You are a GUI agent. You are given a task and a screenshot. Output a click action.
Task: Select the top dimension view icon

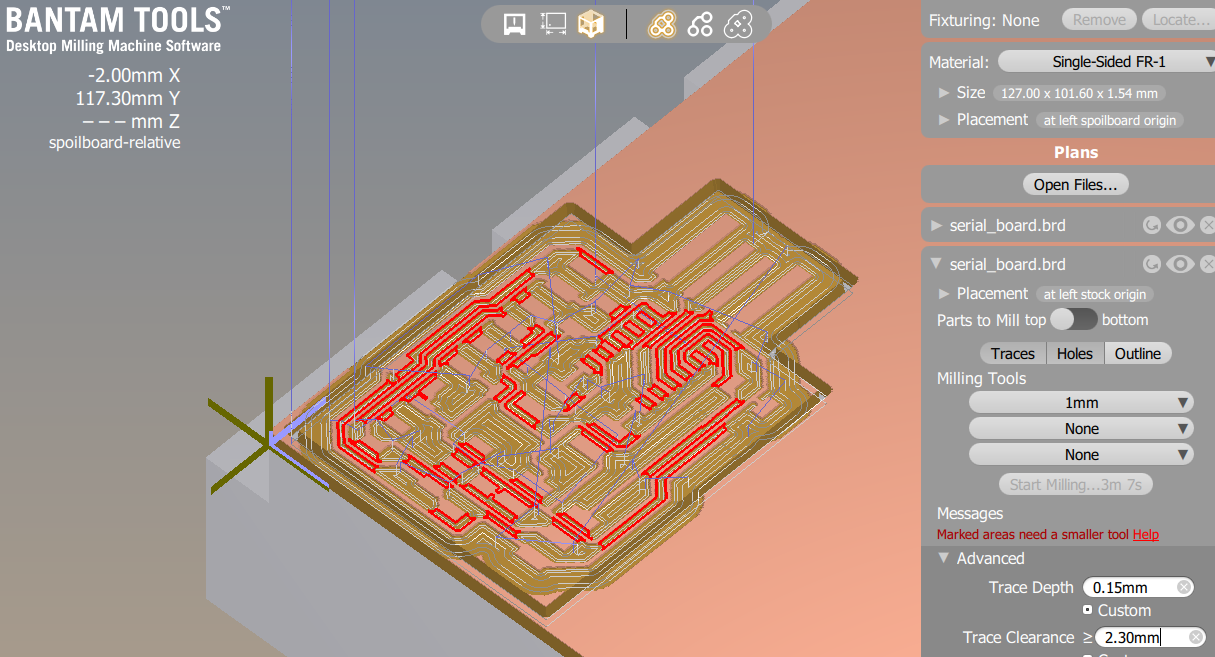pos(553,23)
